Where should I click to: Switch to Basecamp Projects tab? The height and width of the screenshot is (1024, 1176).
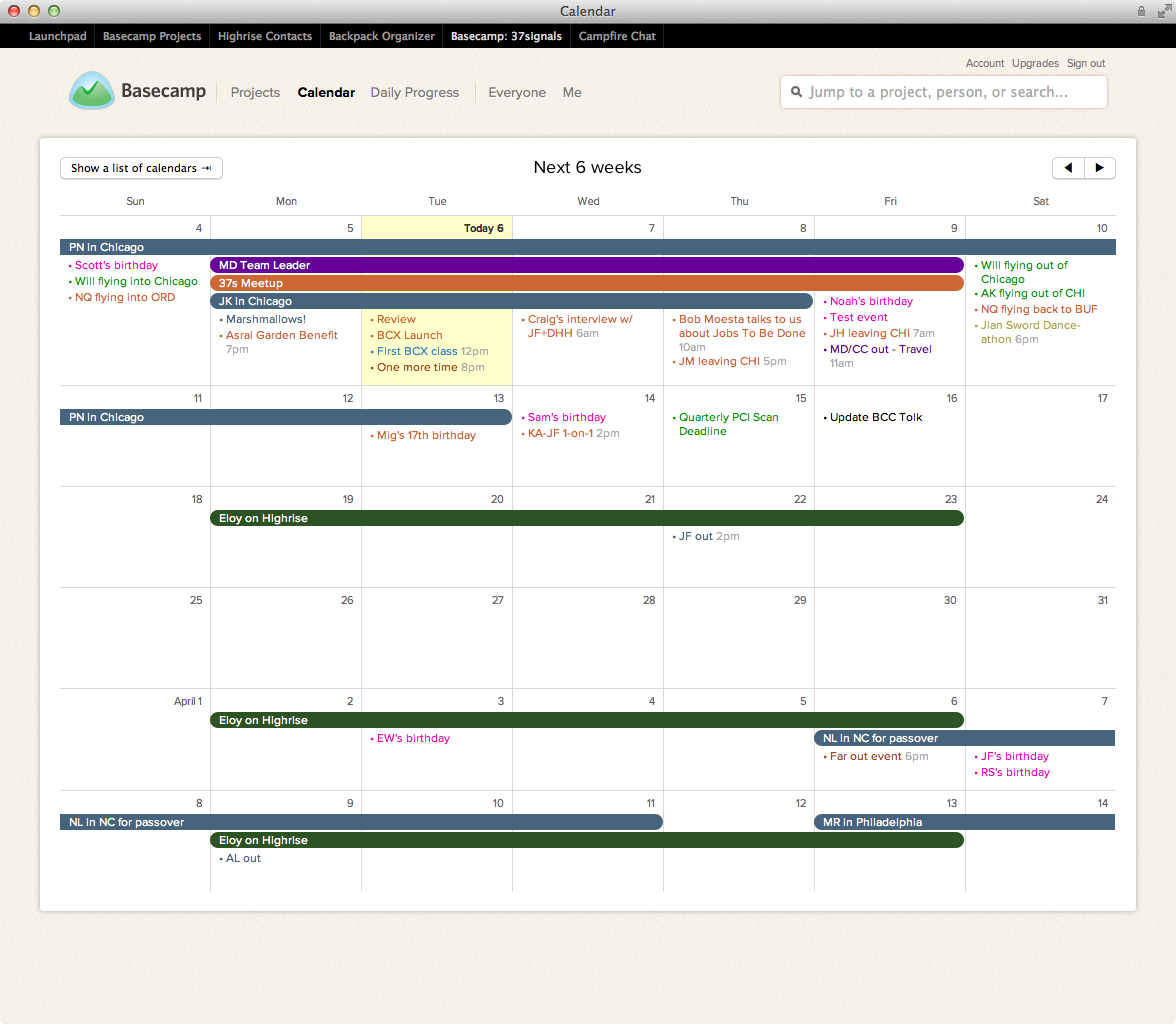tap(152, 36)
